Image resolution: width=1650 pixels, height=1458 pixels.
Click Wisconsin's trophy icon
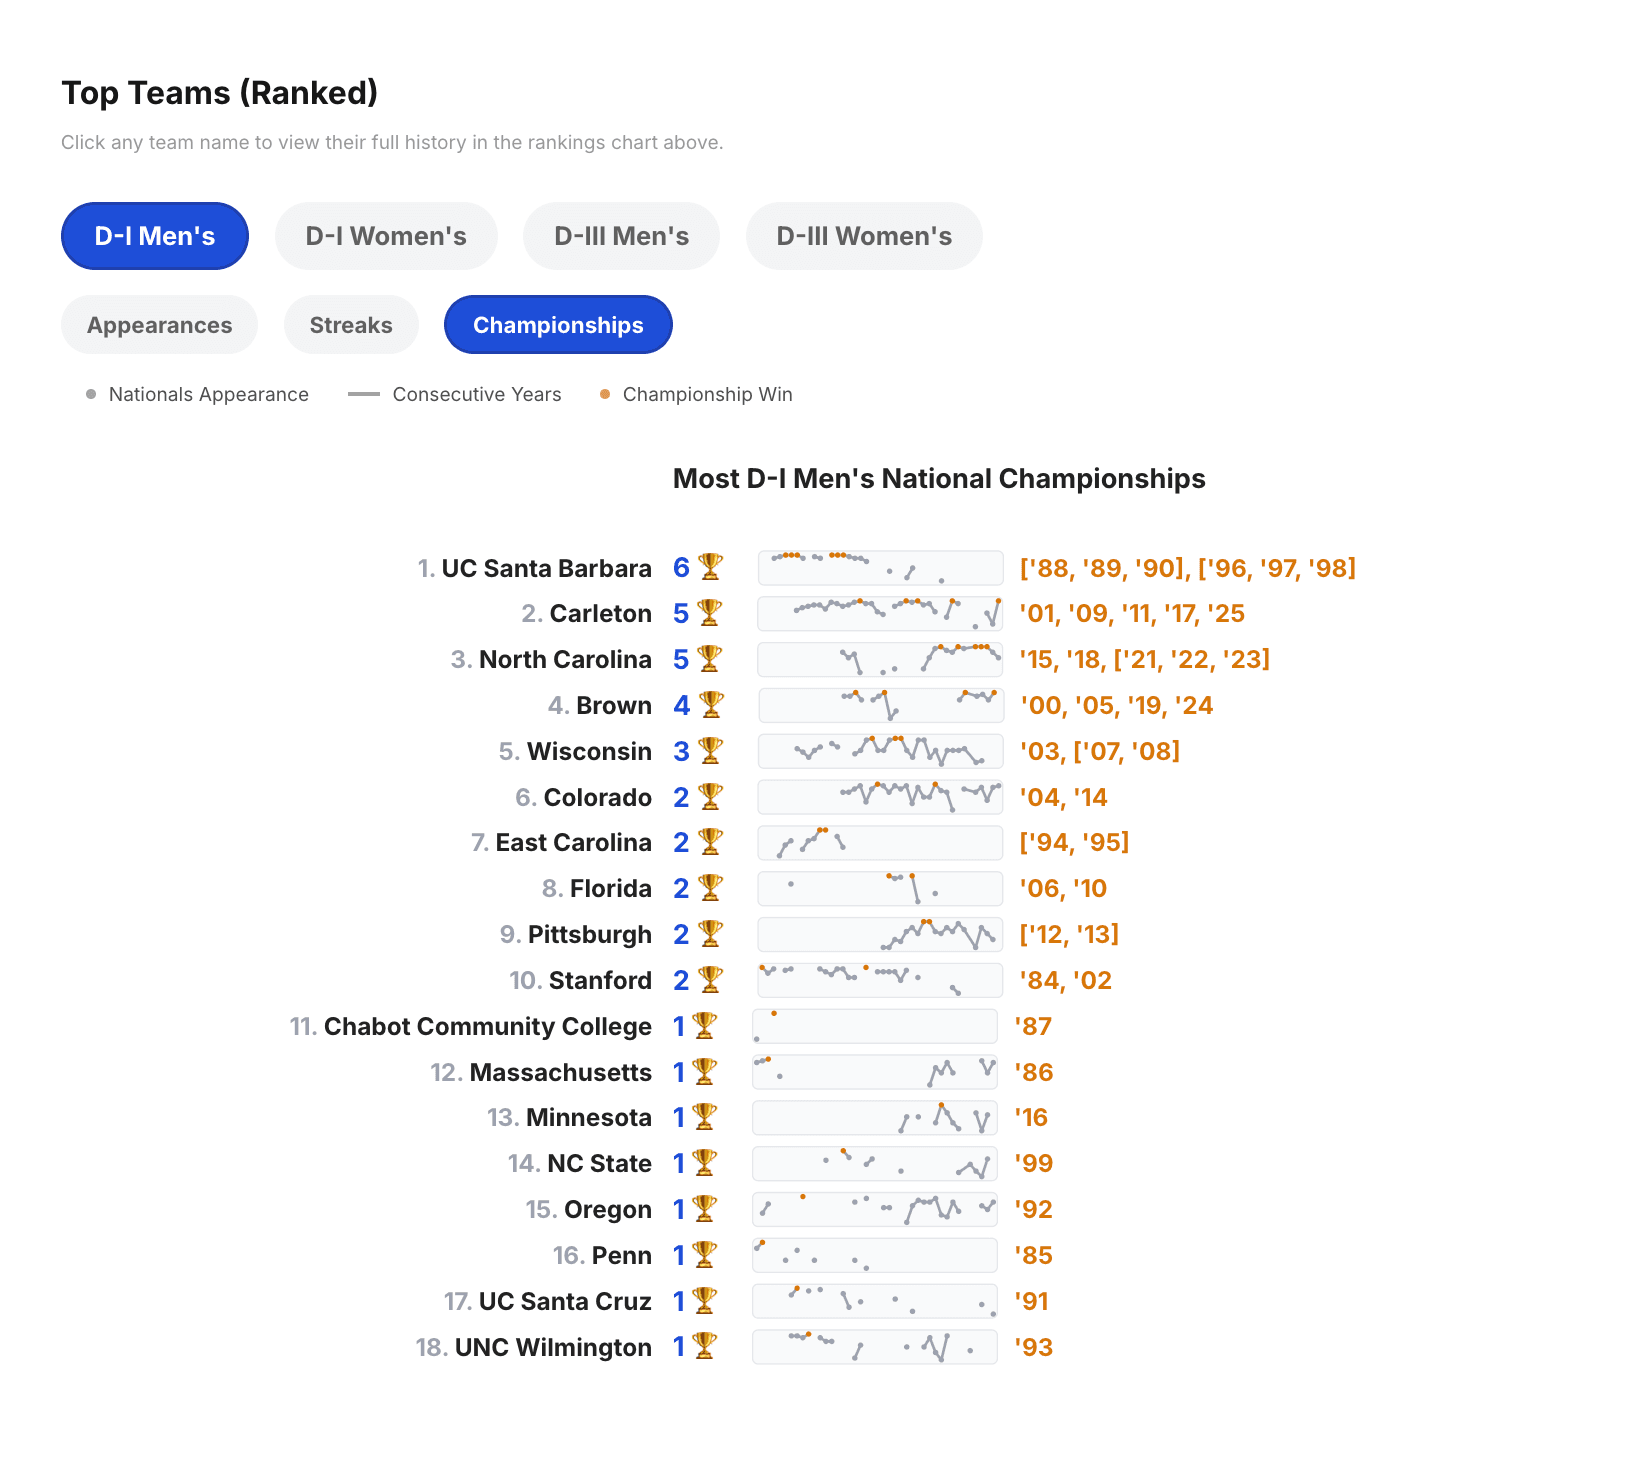pos(710,751)
